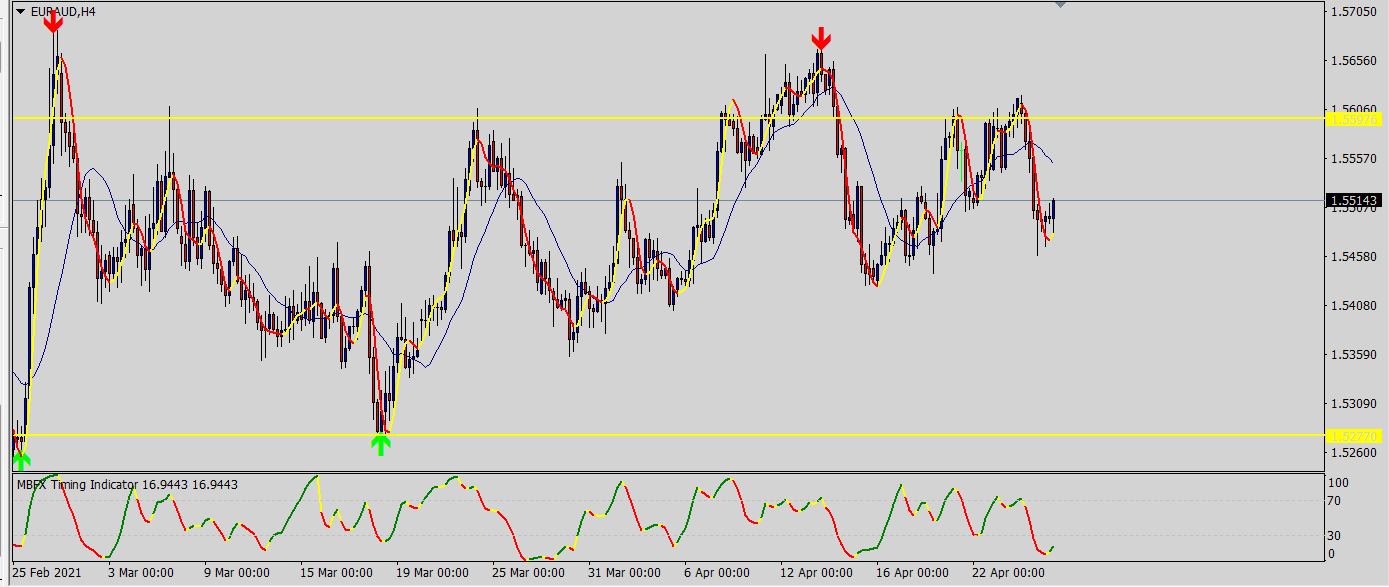1389x587 pixels.
Task: Open the dropdown arrow beside EURAUD,H4
Action: [20, 12]
